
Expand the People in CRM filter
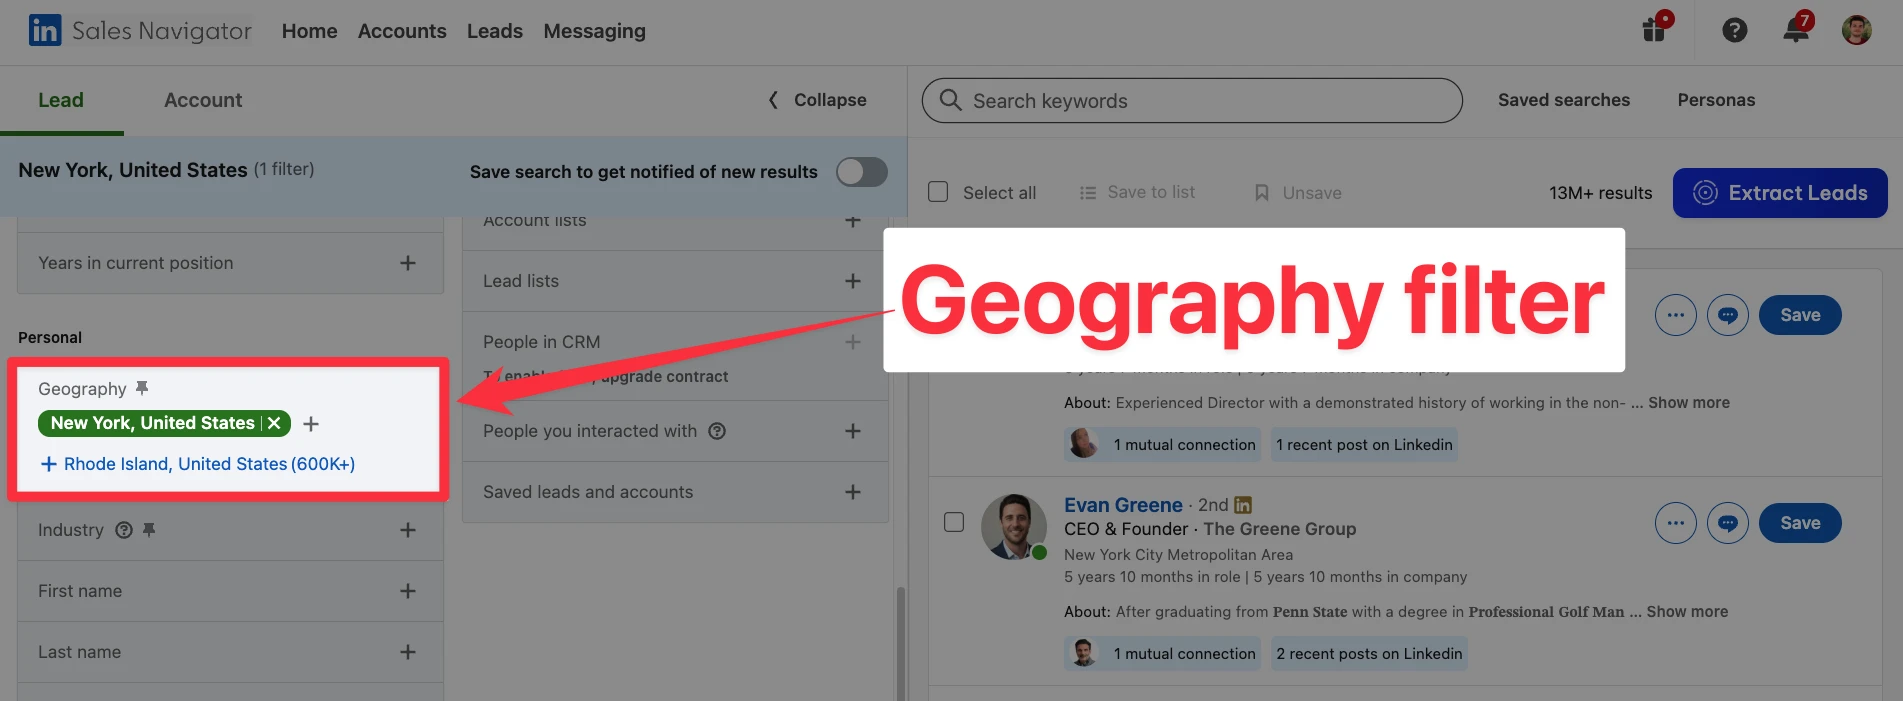[x=853, y=342]
